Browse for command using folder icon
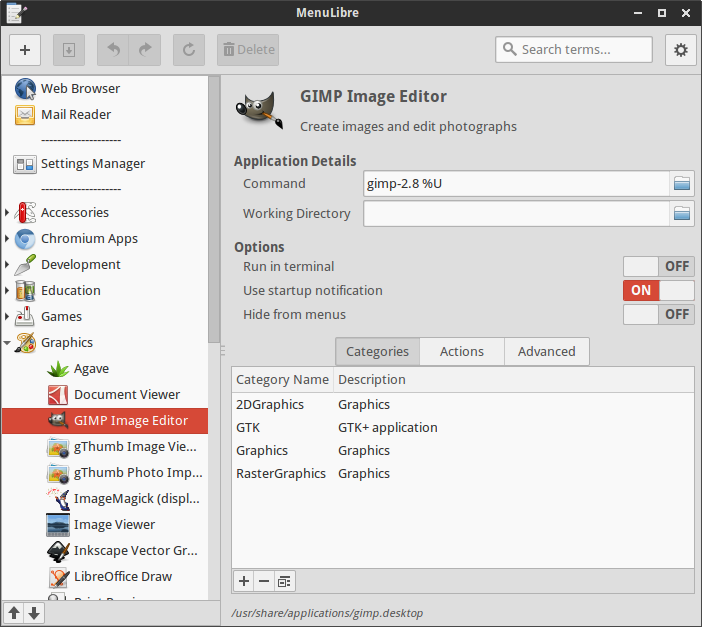 point(682,183)
